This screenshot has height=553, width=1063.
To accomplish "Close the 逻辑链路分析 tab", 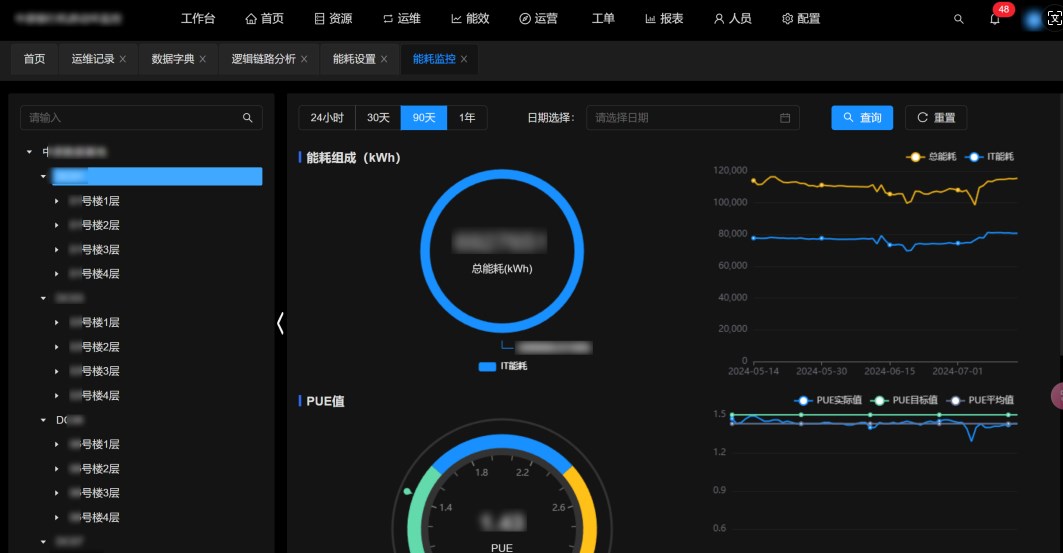I will pos(304,59).
